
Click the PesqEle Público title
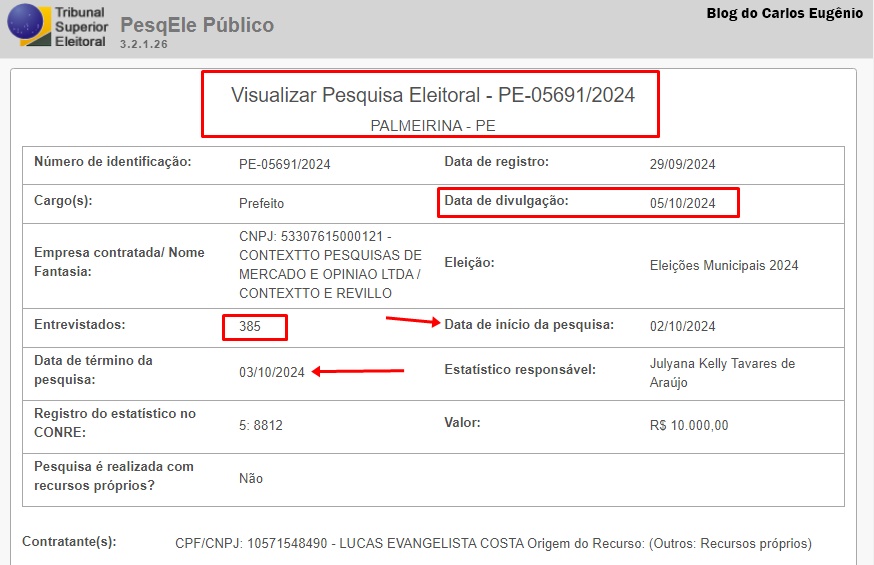pos(197,25)
